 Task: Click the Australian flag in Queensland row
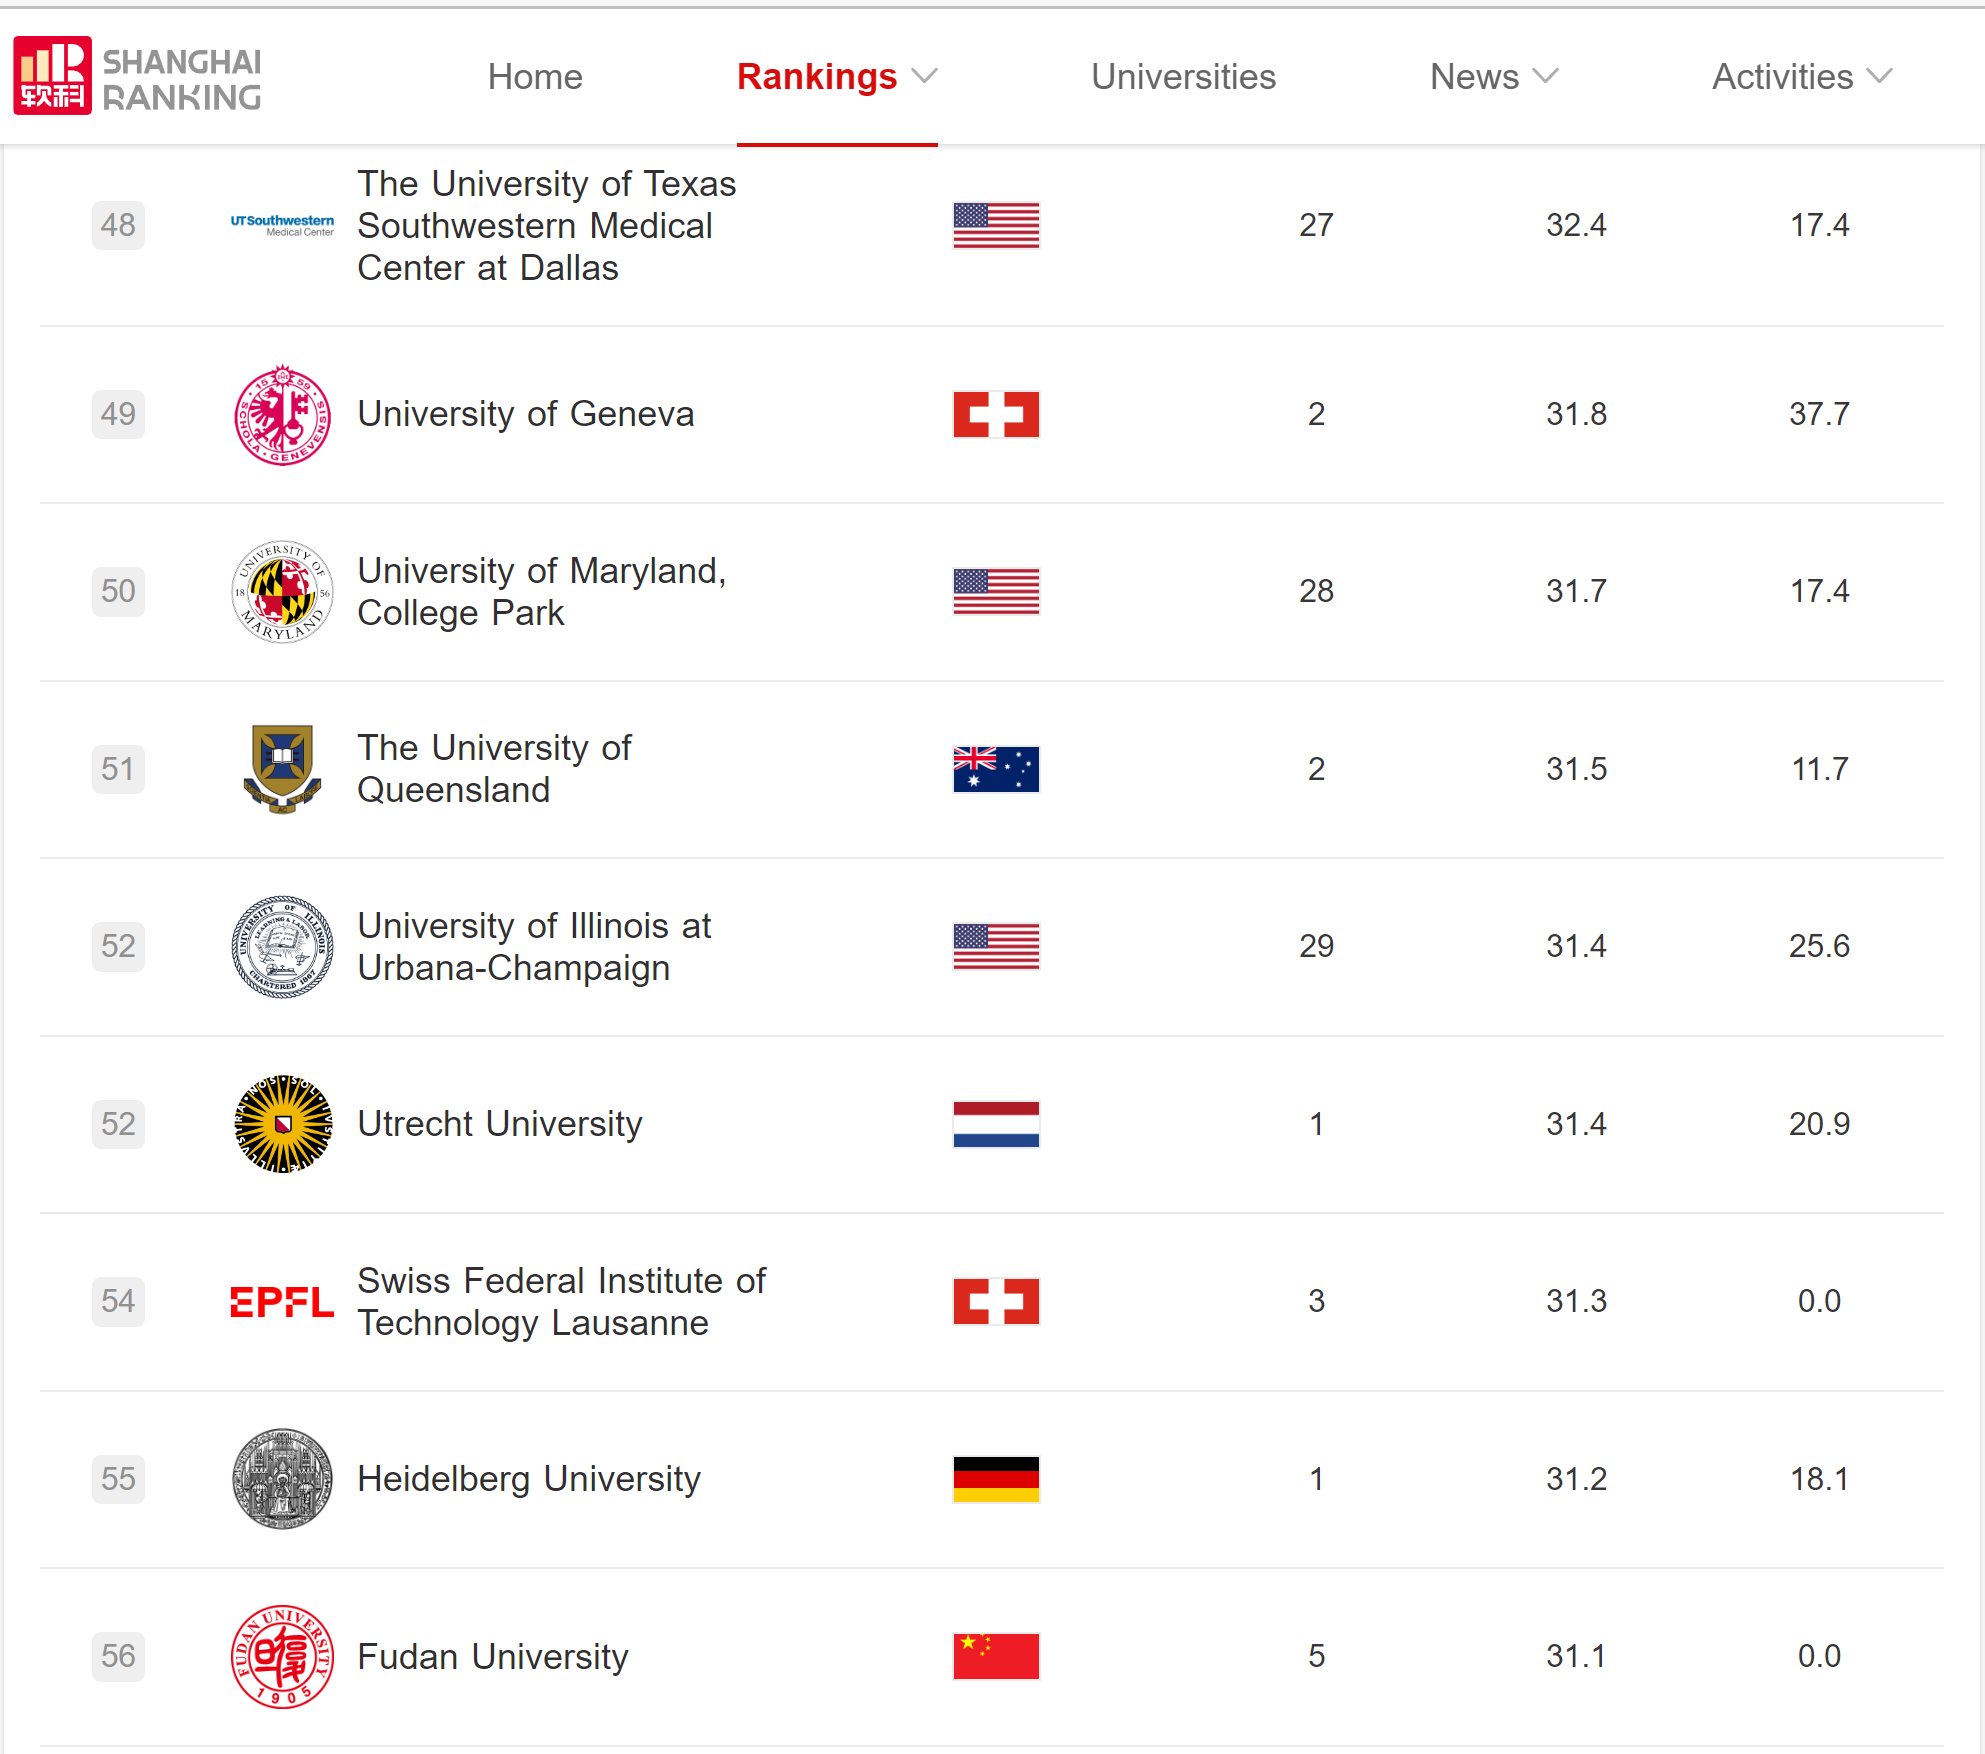point(996,769)
